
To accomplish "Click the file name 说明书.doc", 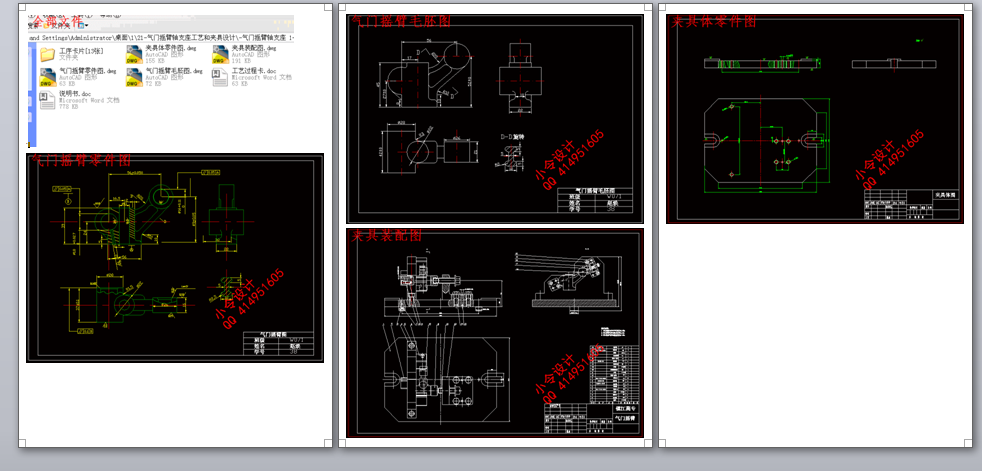I will [x=75, y=93].
